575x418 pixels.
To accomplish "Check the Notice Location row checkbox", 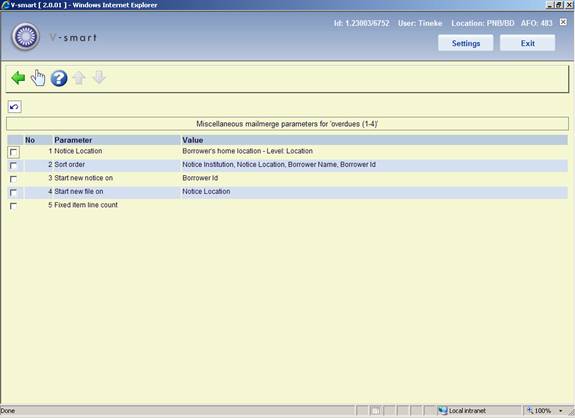I will 14,152.
